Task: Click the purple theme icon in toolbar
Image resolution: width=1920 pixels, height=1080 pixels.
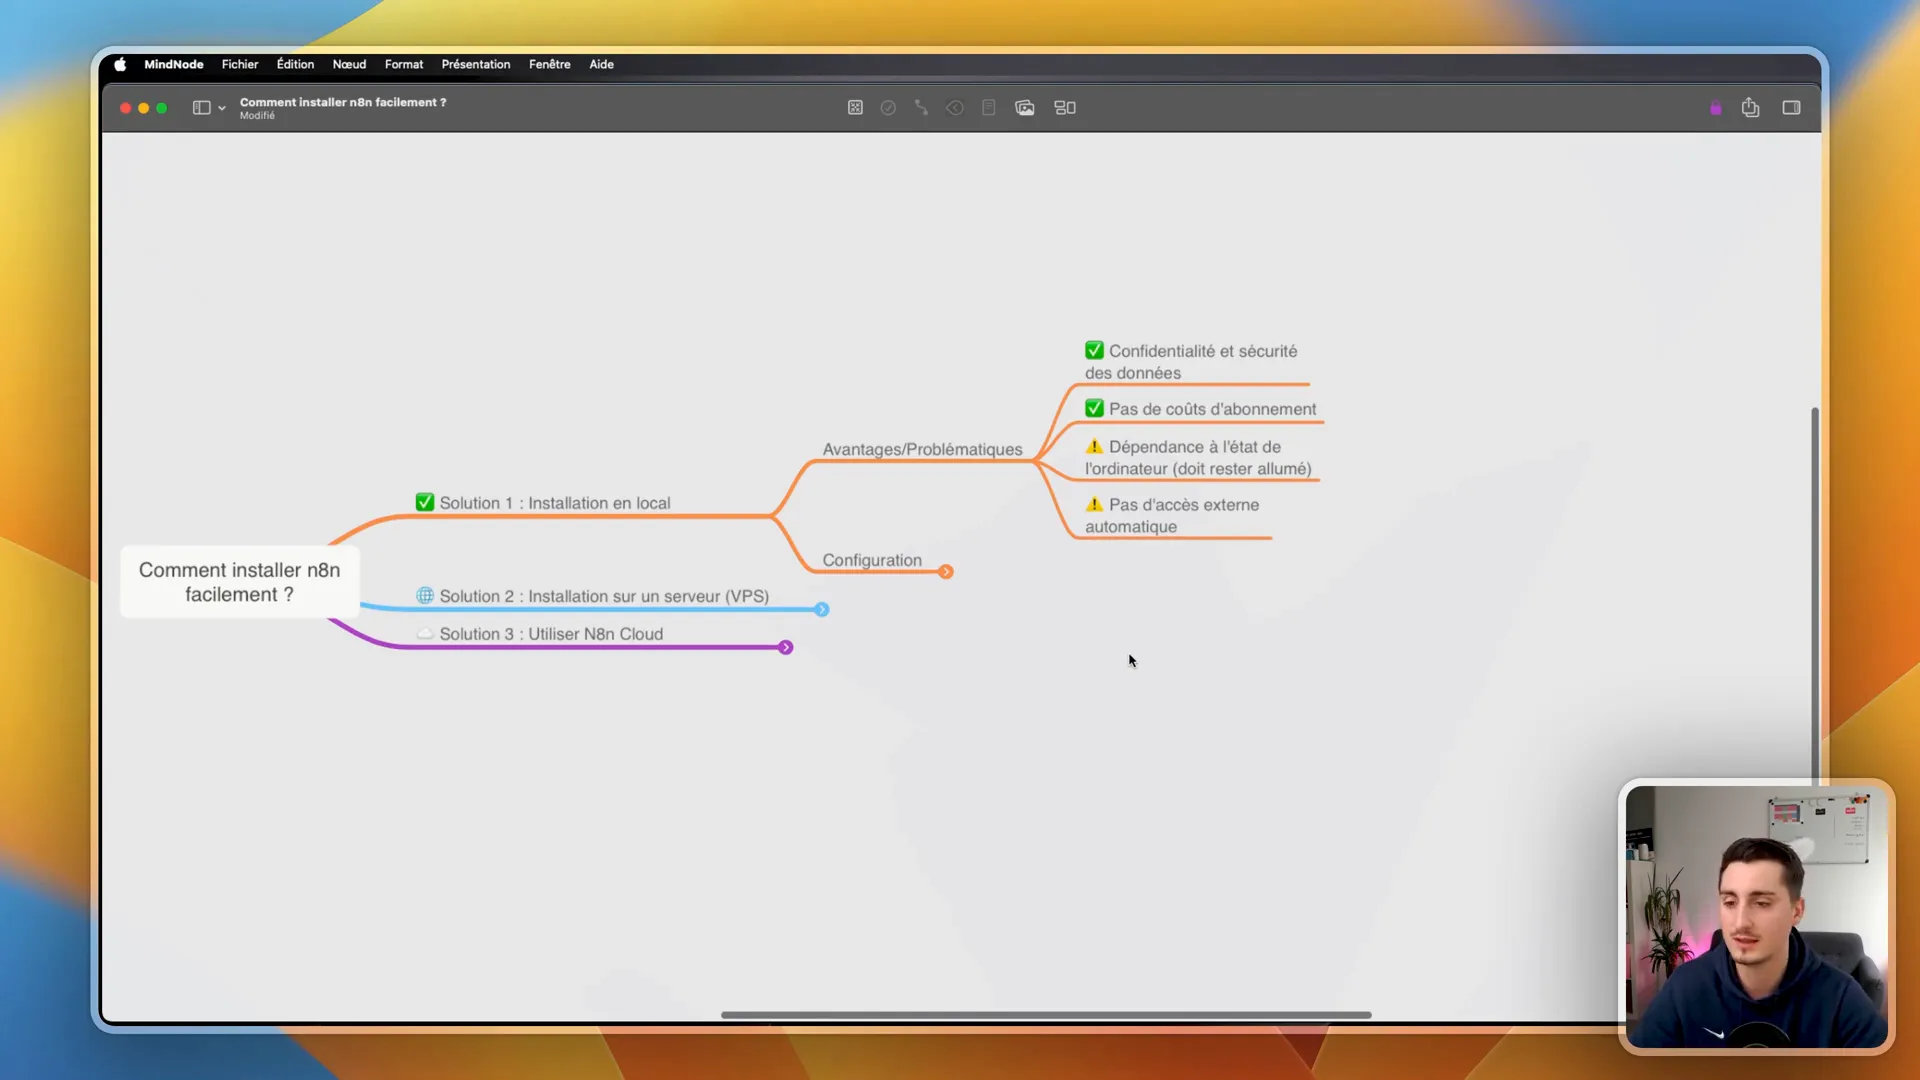Action: pos(1716,108)
